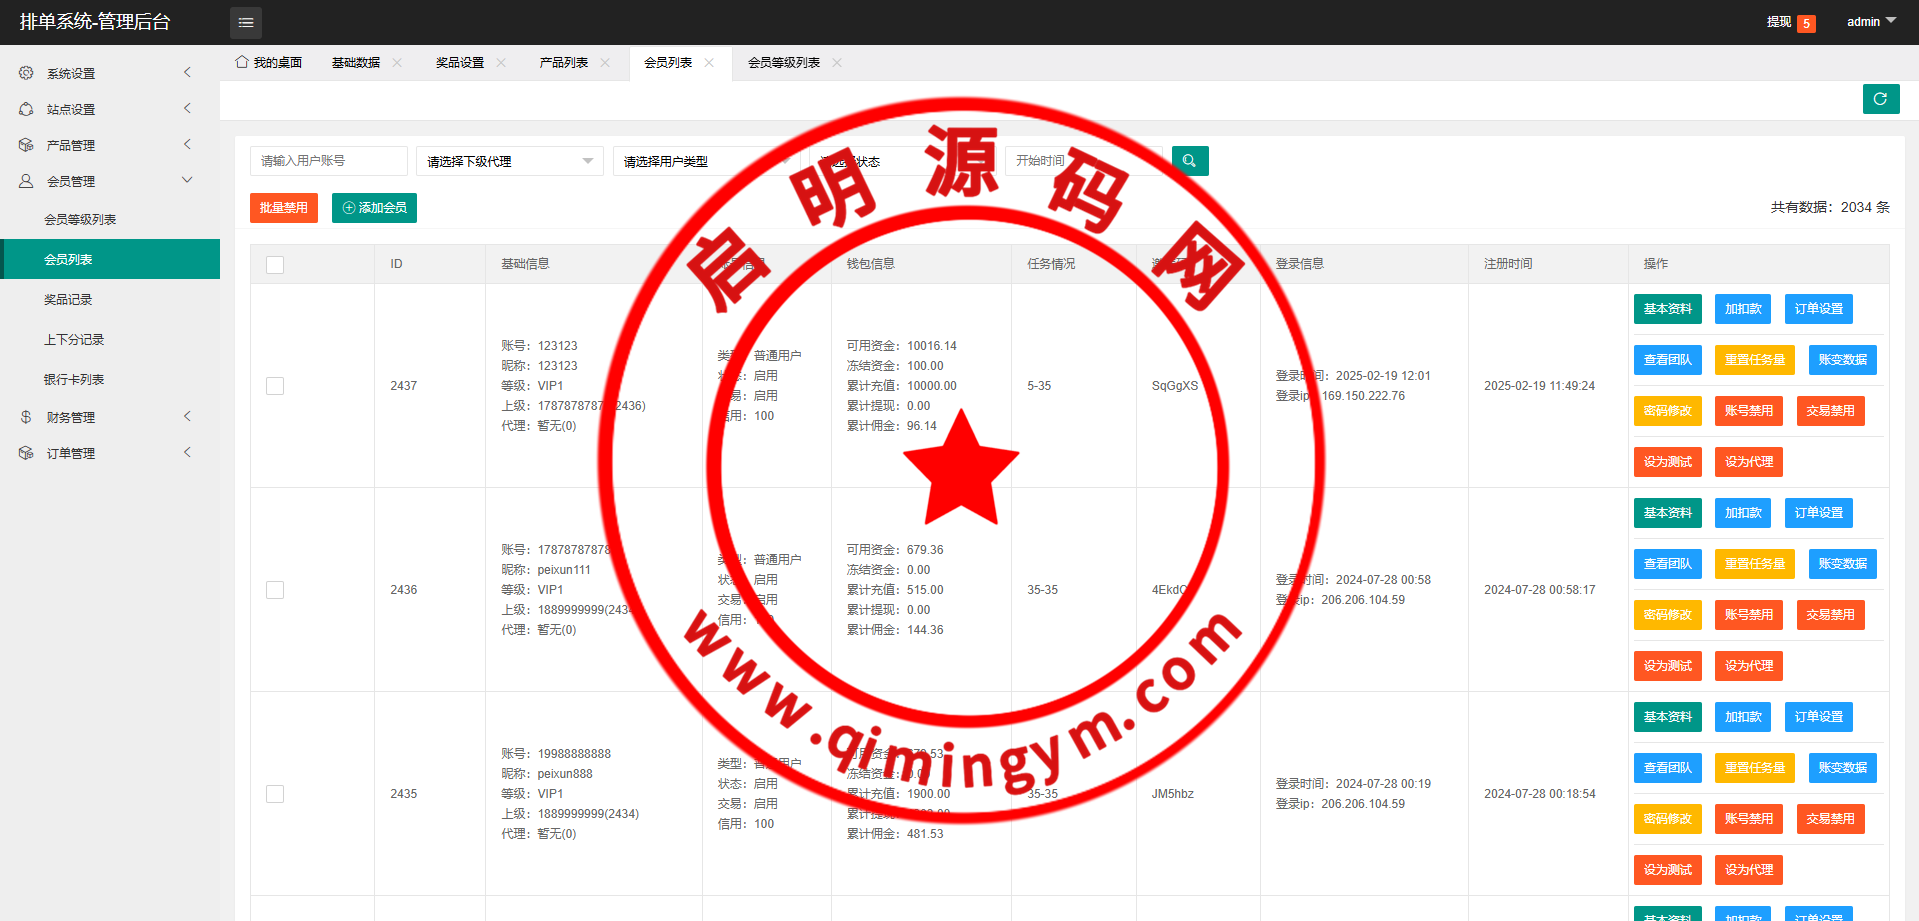Click the search magnifier icon button
The image size is (1919, 921).
1189,161
